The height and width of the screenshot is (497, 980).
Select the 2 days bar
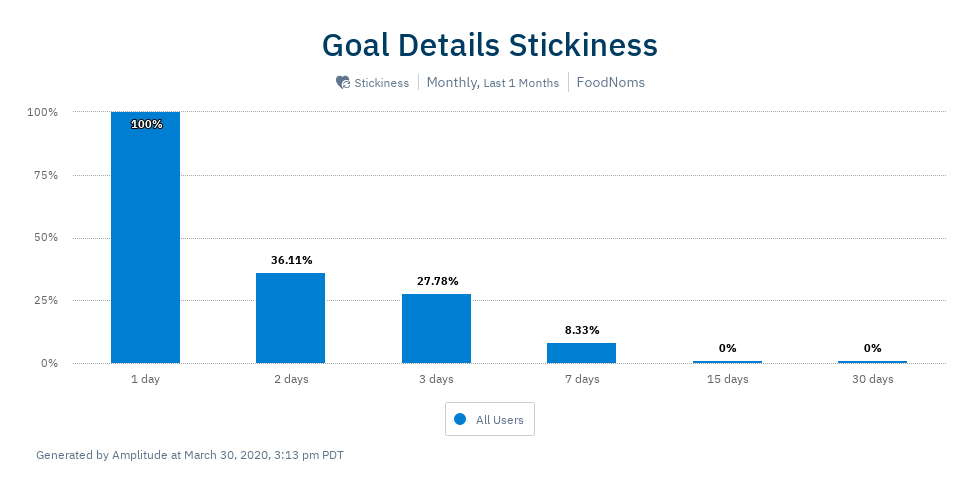pyautogui.click(x=291, y=318)
